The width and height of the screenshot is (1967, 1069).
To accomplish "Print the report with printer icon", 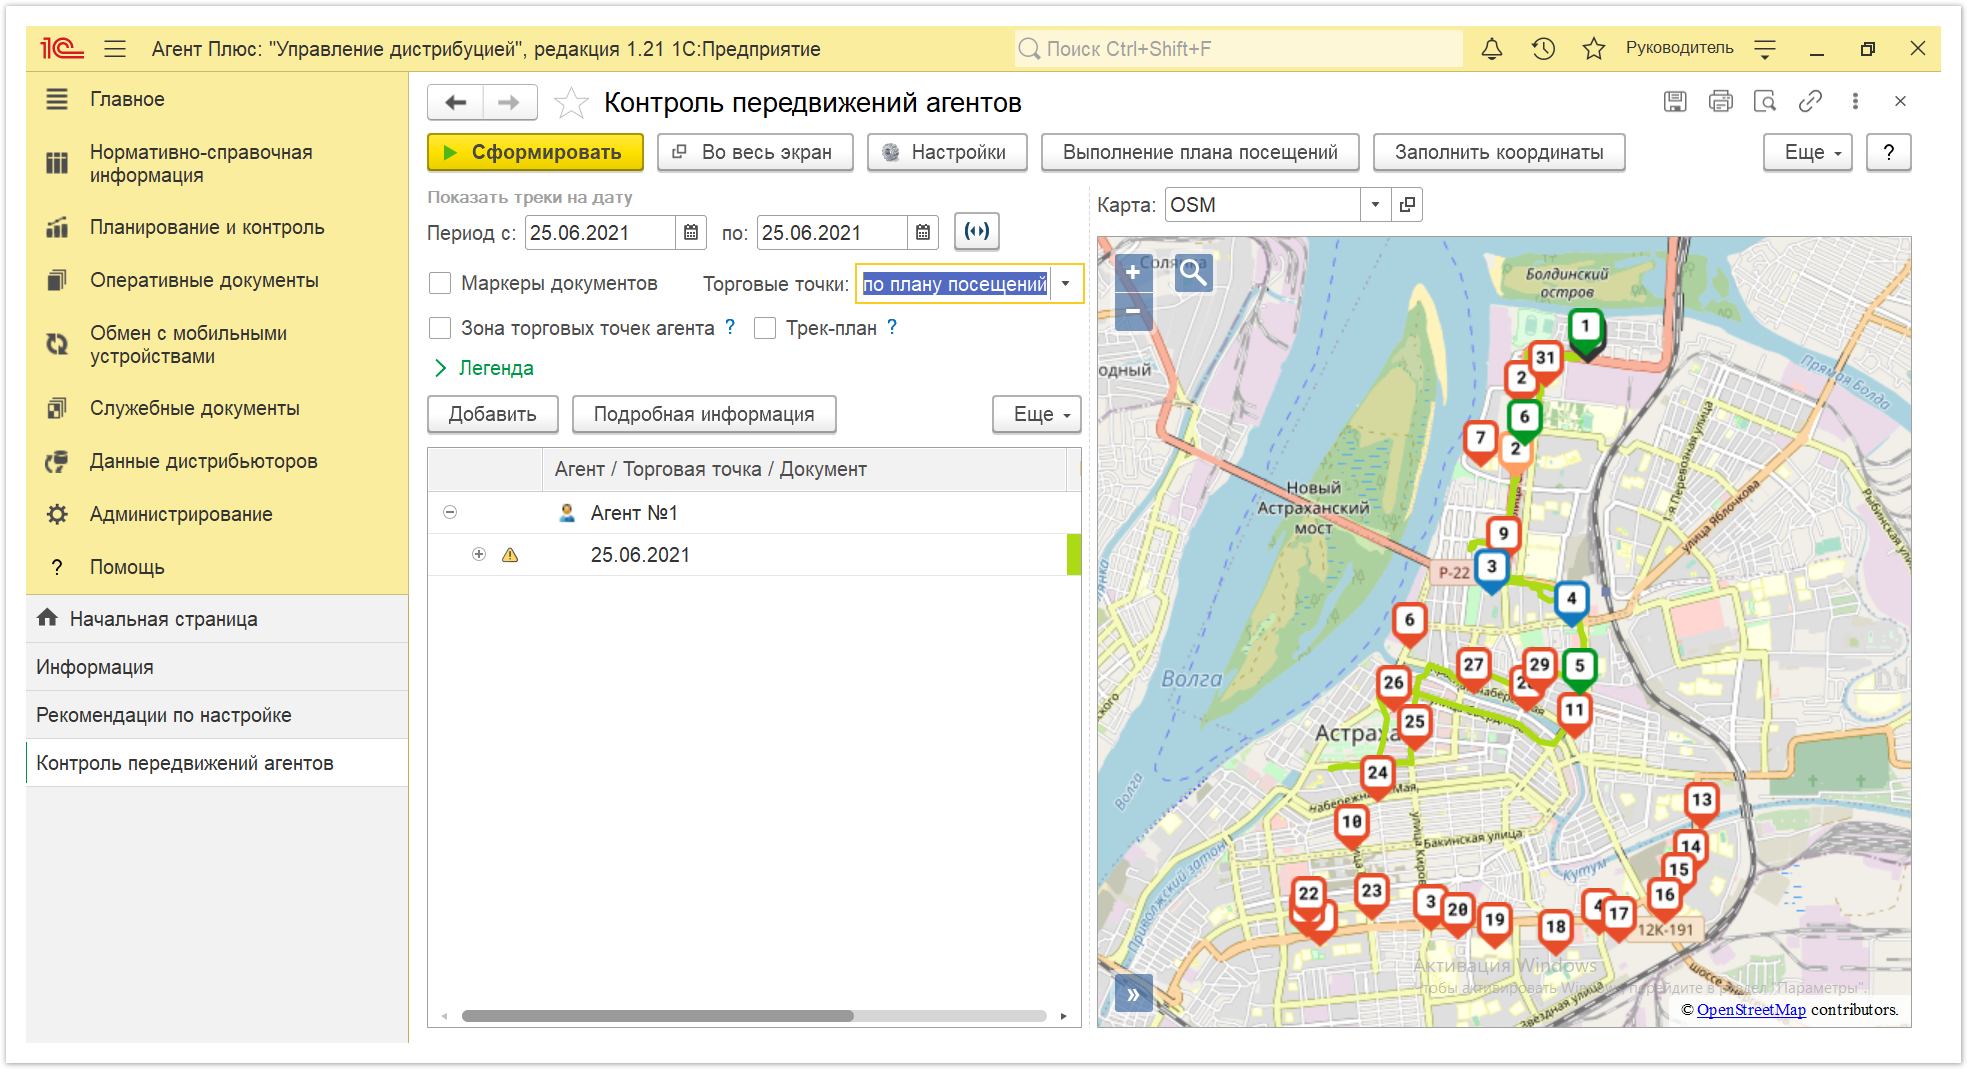I will click(1720, 101).
